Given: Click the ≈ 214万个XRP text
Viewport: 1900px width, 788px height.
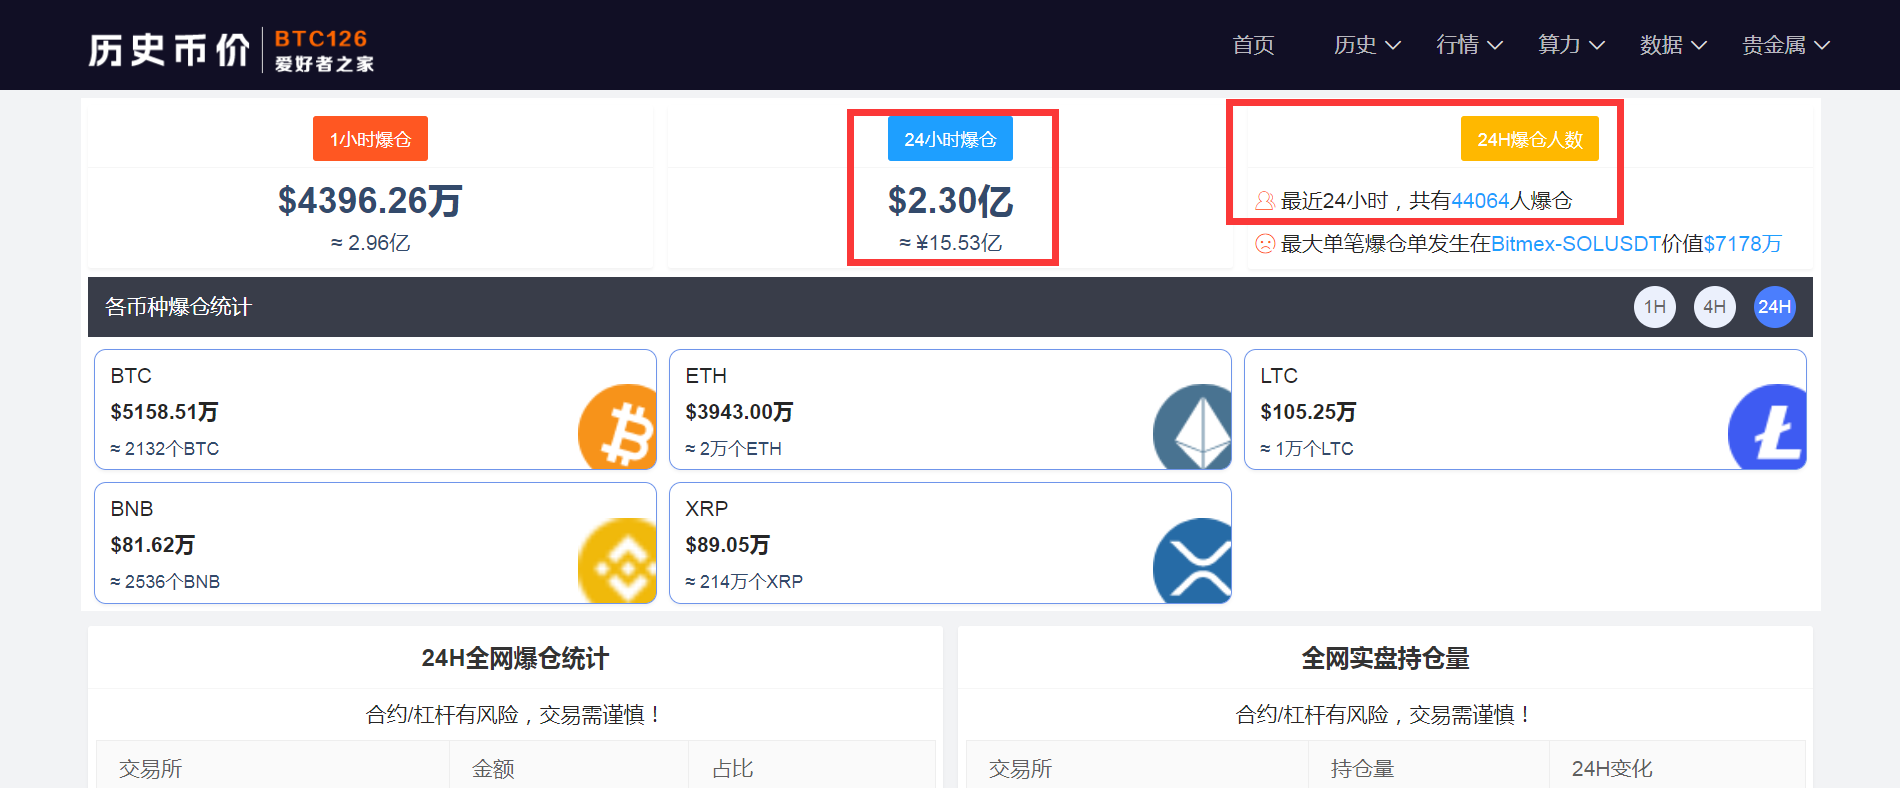Looking at the screenshot, I should [x=744, y=582].
